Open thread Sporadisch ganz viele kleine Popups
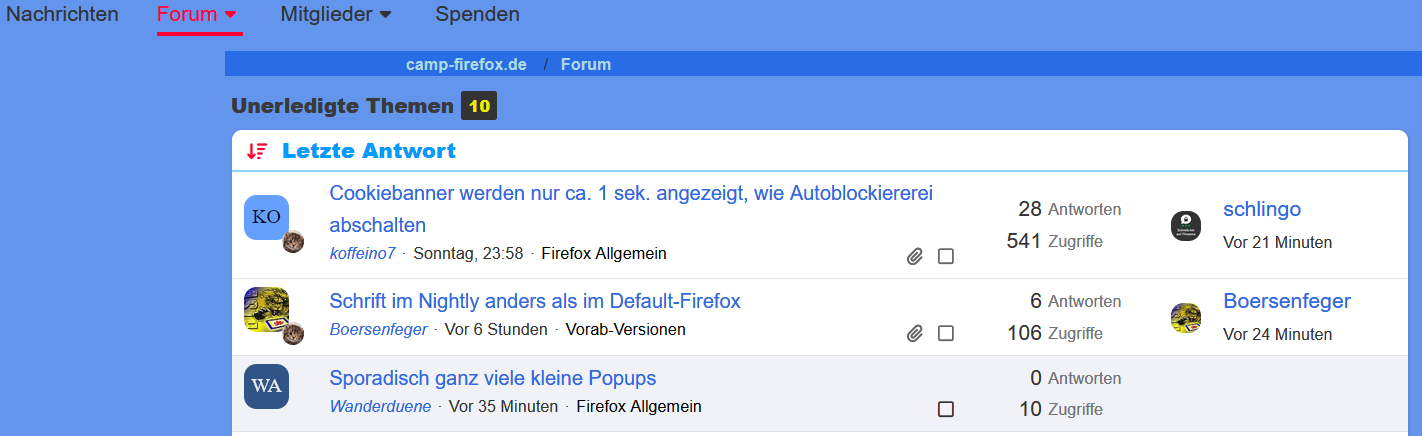 point(492,378)
